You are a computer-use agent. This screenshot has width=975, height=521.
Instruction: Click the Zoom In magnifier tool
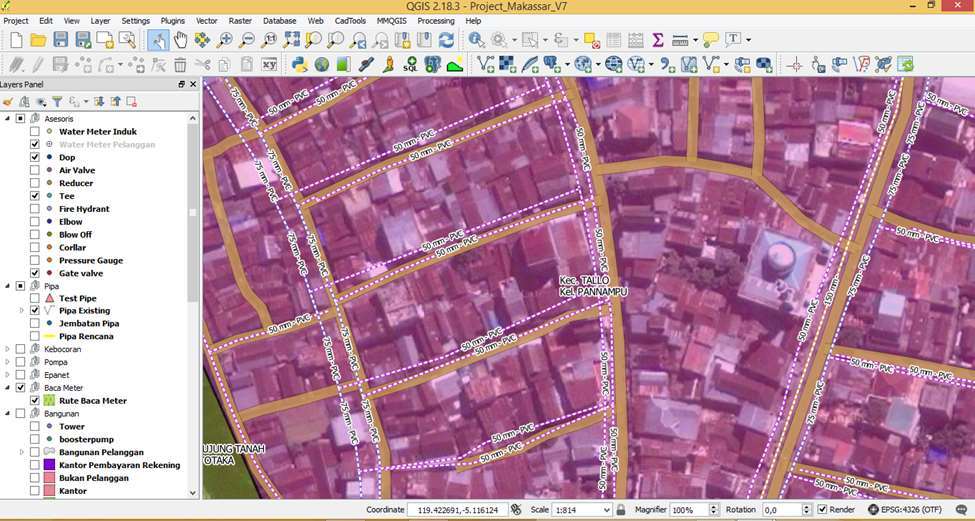224,40
